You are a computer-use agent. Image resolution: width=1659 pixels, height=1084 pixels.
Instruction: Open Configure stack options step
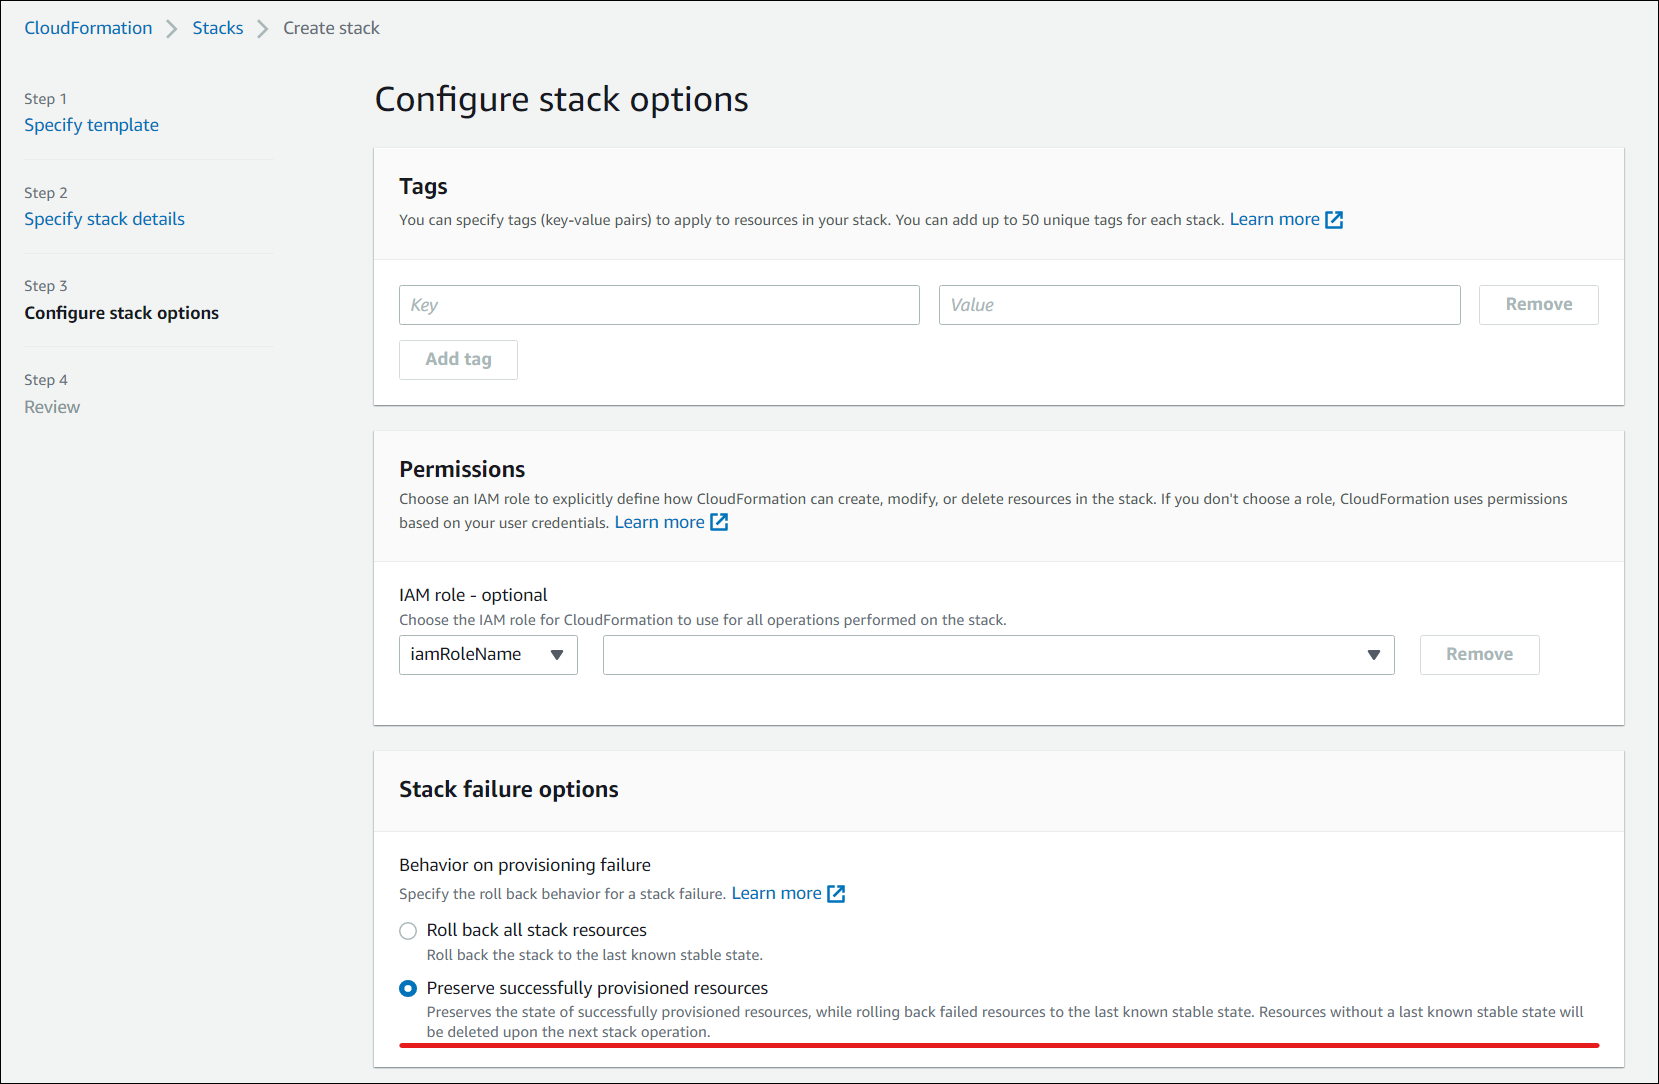(x=121, y=313)
